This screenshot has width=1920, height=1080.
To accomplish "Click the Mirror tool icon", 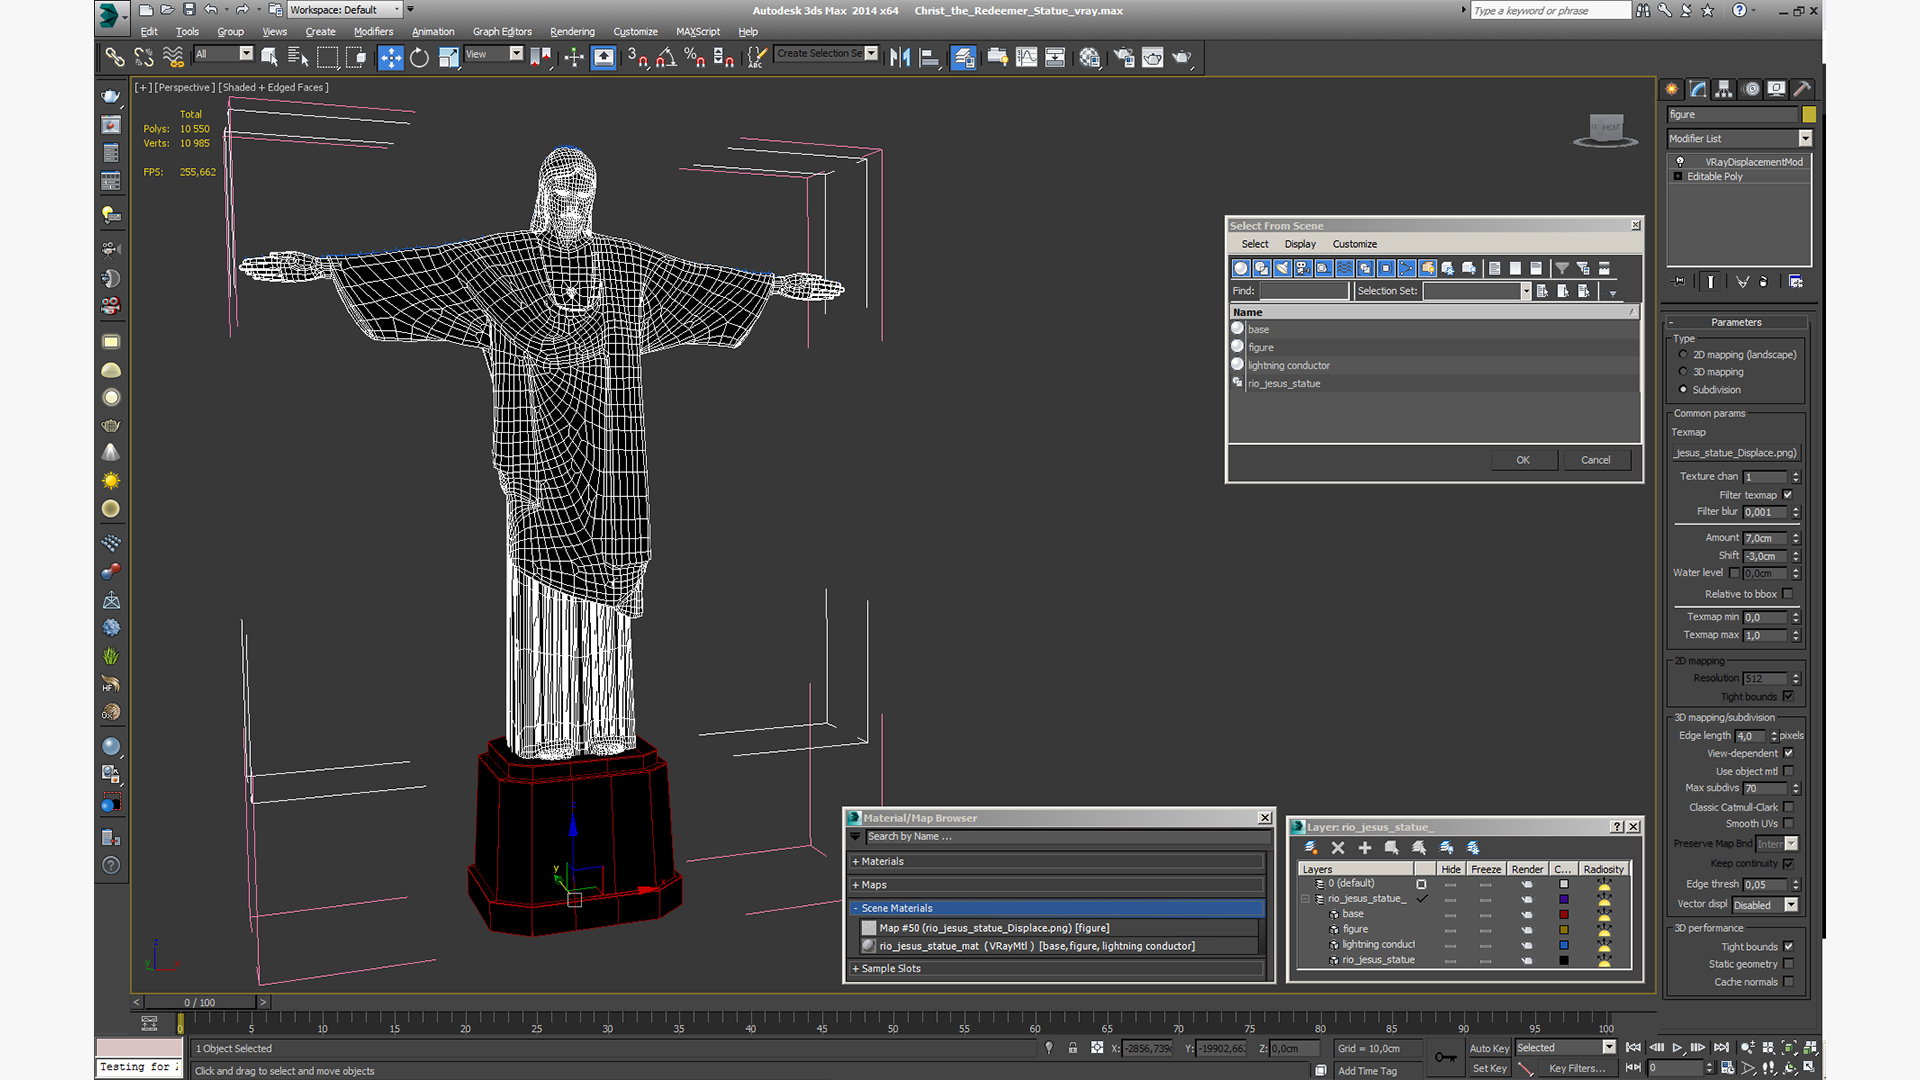I will [900, 57].
